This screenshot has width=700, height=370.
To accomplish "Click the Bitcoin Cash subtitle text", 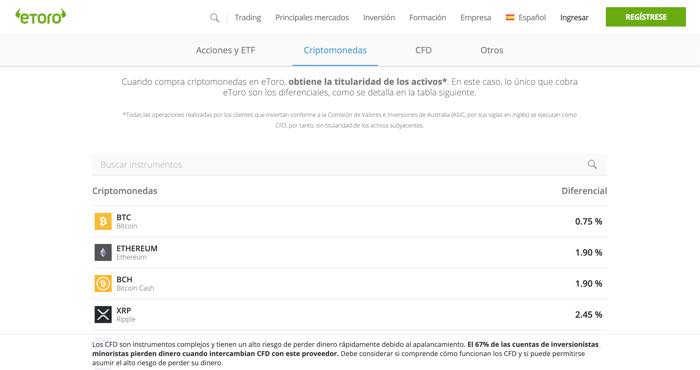I will tap(135, 288).
